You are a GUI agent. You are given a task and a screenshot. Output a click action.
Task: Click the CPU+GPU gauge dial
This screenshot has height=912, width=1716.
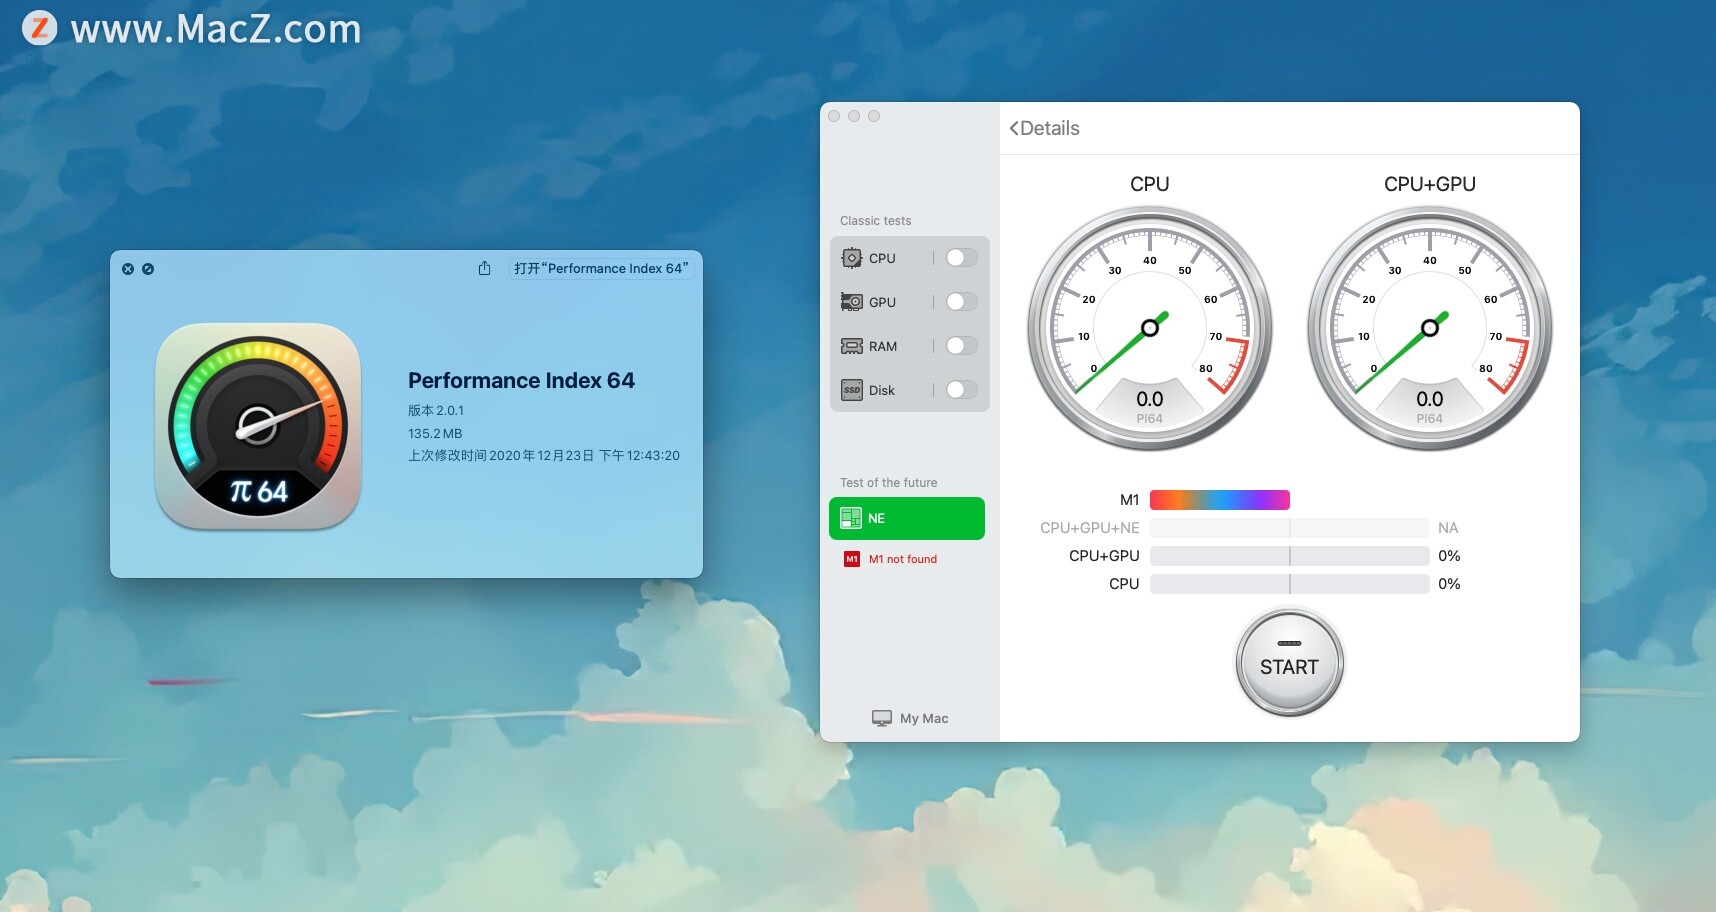(x=1430, y=328)
